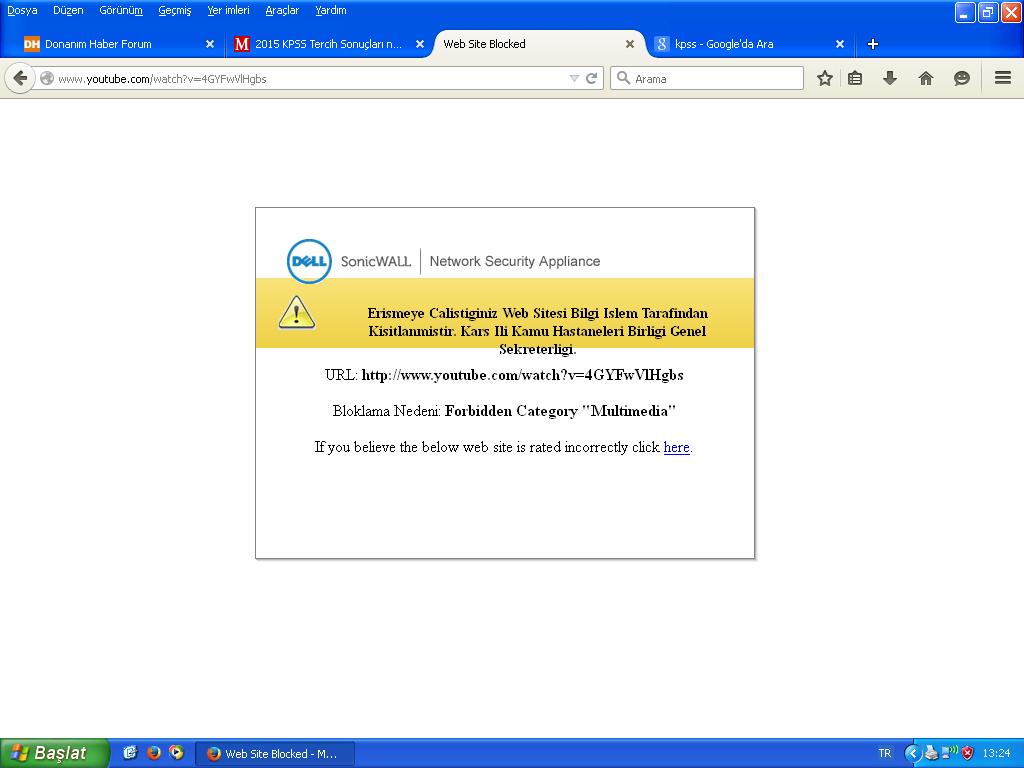Show bookmarks list icon

[855, 79]
